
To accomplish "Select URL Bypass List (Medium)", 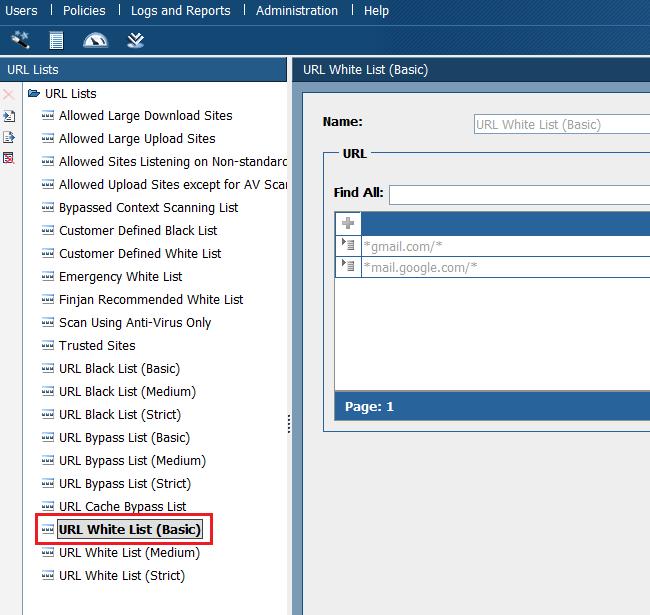I will pos(132,460).
